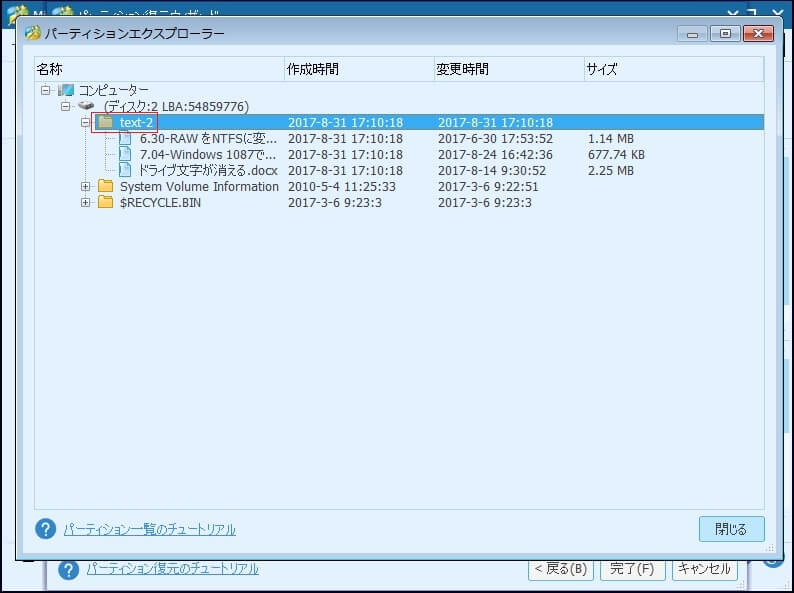Click created time 2010-5-4 11:25:33
The image size is (794, 593).
pos(342,187)
